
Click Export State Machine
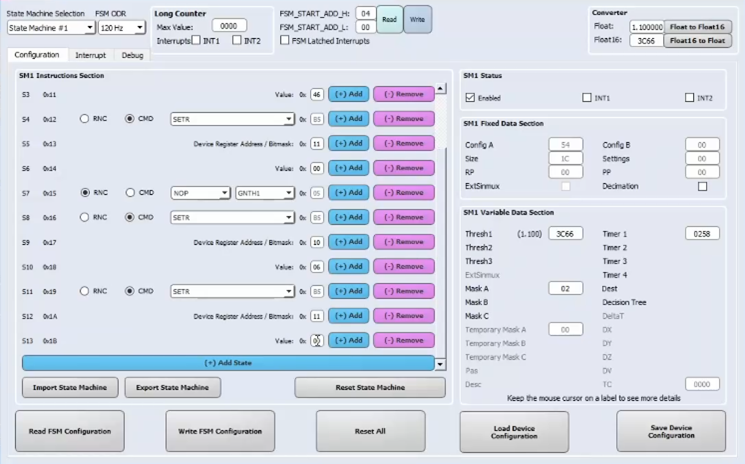[172, 388]
